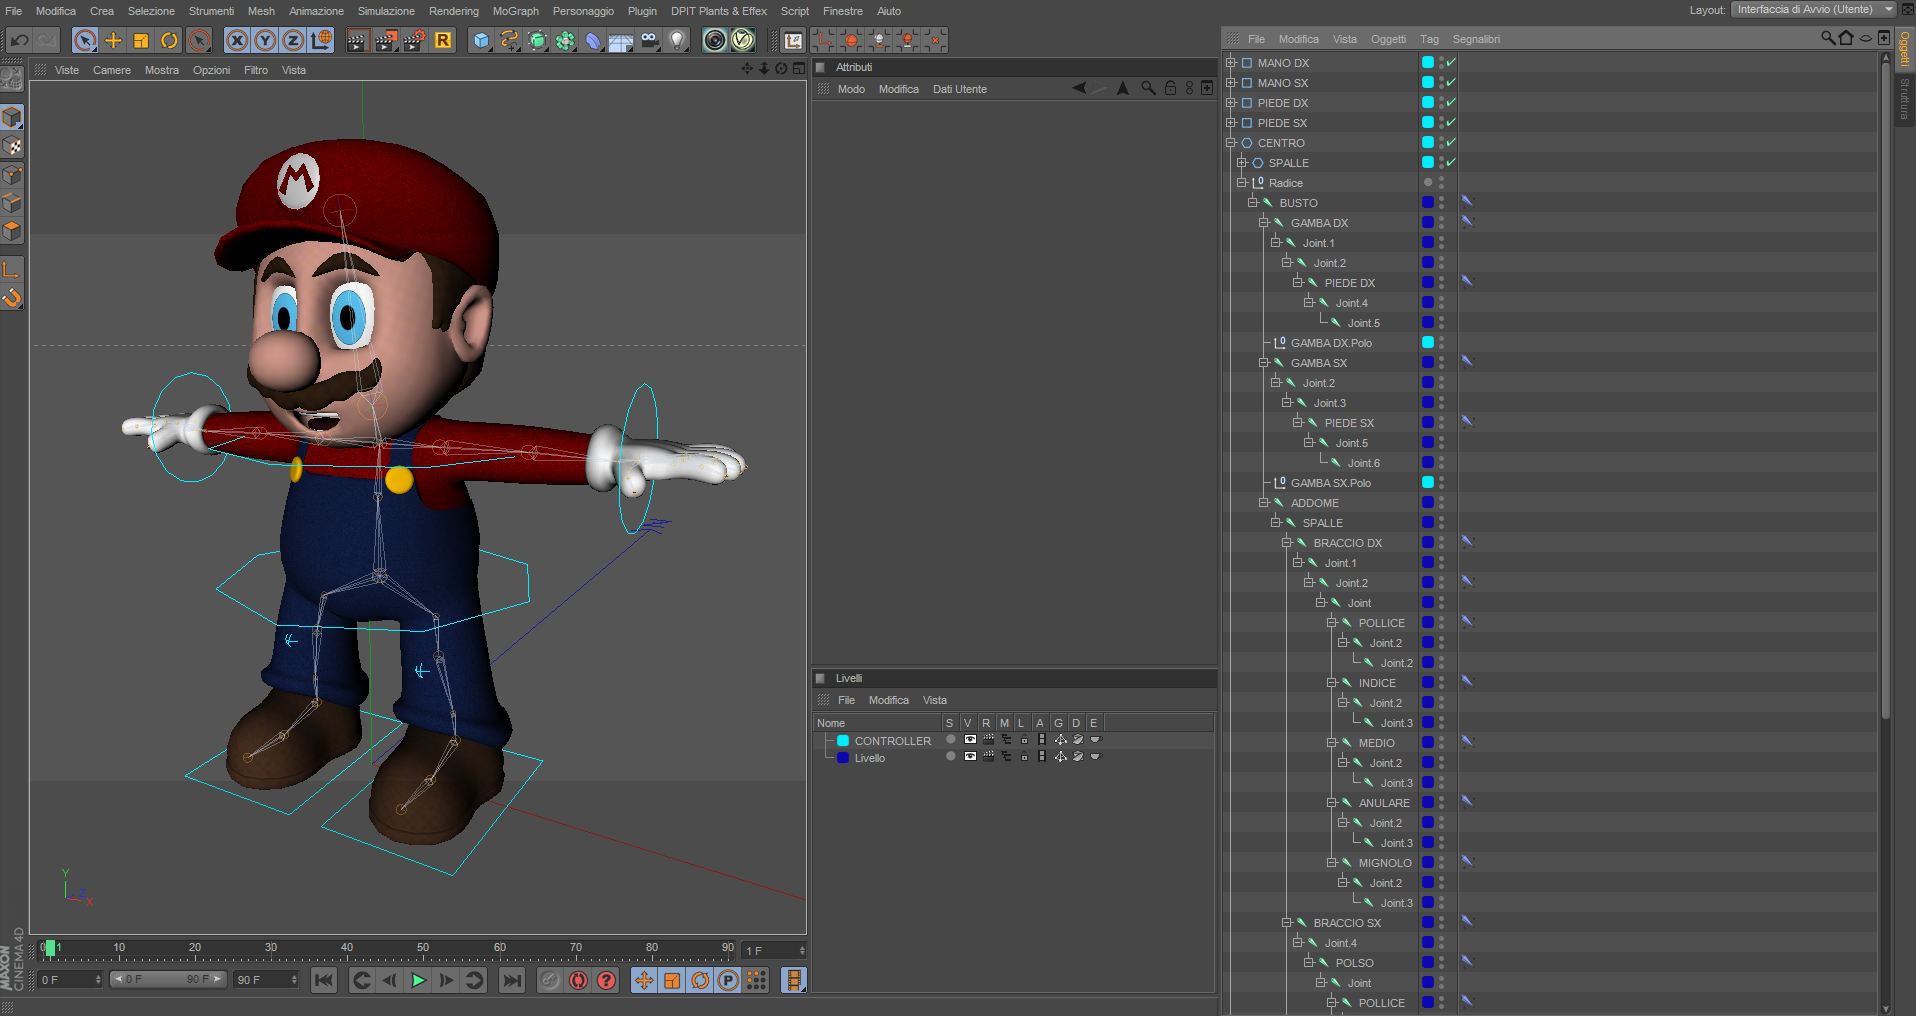Click the Cube primitive icon
Viewport: 1916px width, 1016px height.
tap(481, 40)
